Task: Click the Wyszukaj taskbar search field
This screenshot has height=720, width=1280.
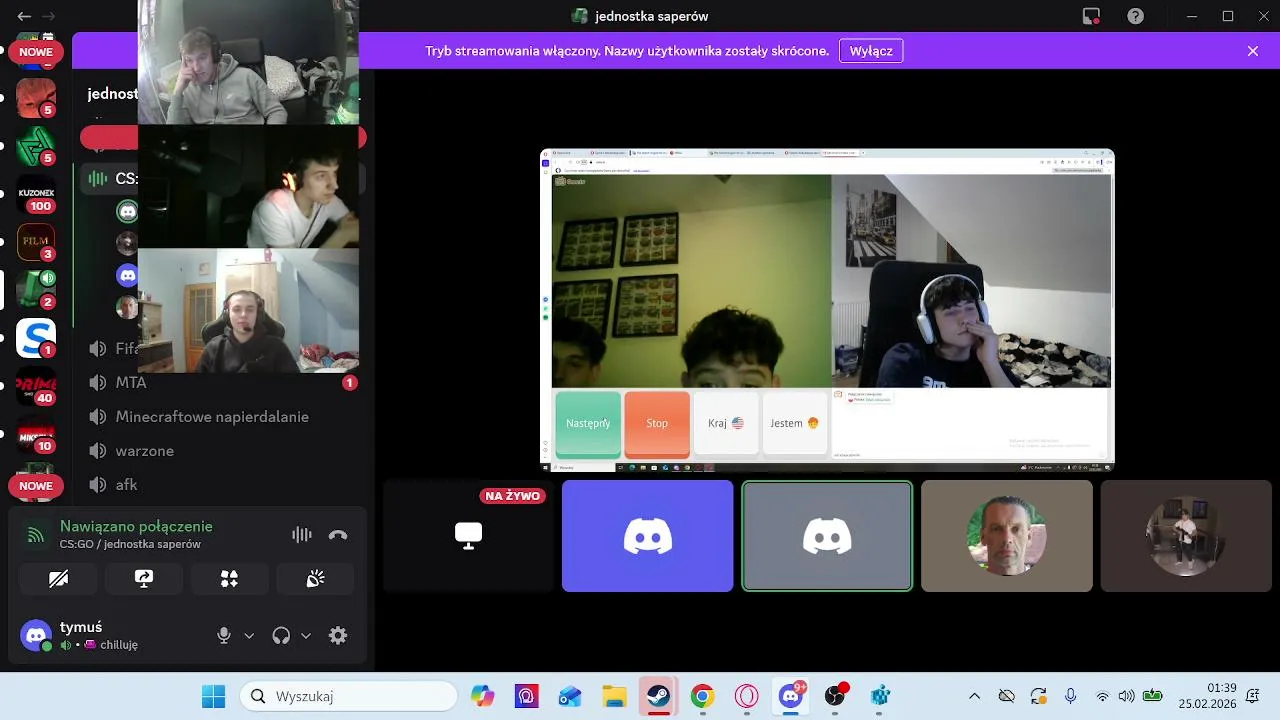Action: (348, 696)
